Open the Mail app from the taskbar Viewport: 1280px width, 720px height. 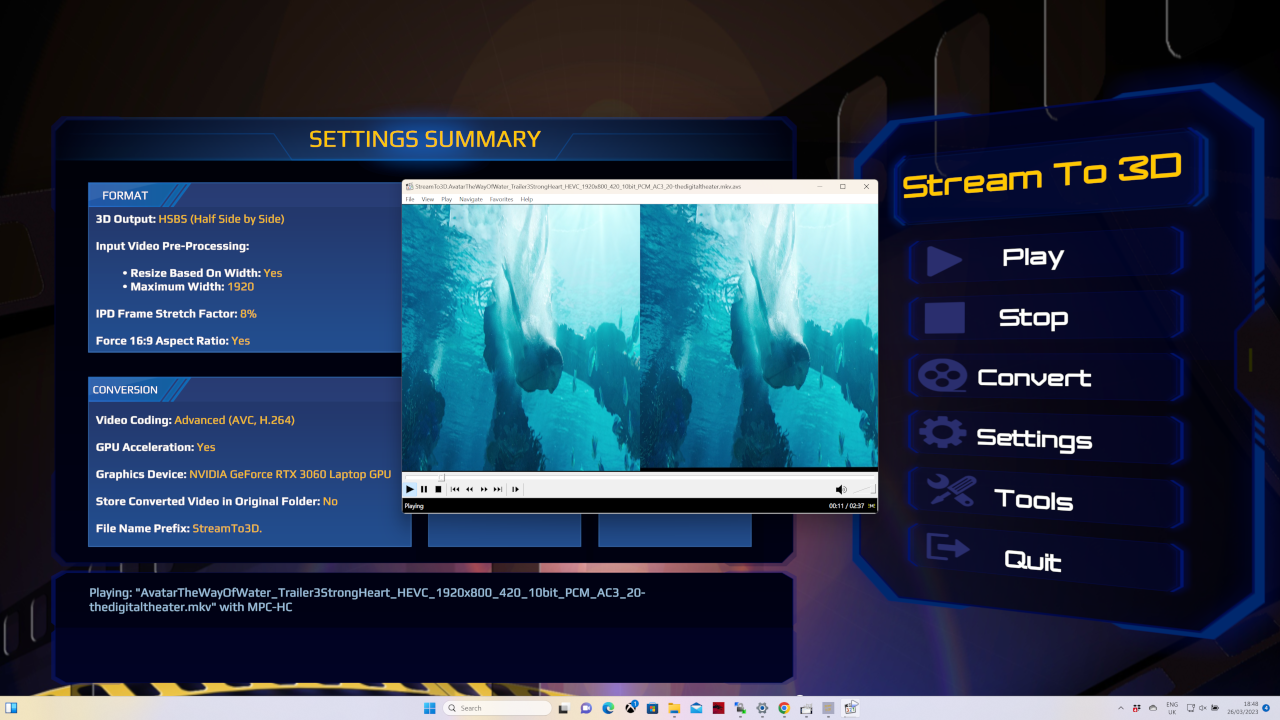coord(696,708)
